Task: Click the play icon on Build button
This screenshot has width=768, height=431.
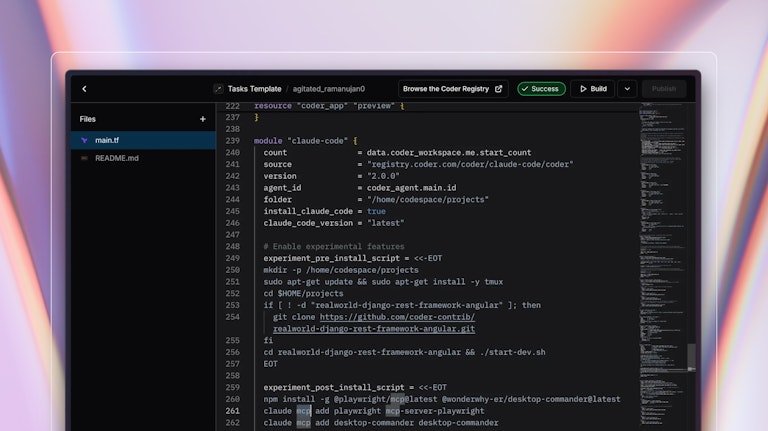Action: 583,89
